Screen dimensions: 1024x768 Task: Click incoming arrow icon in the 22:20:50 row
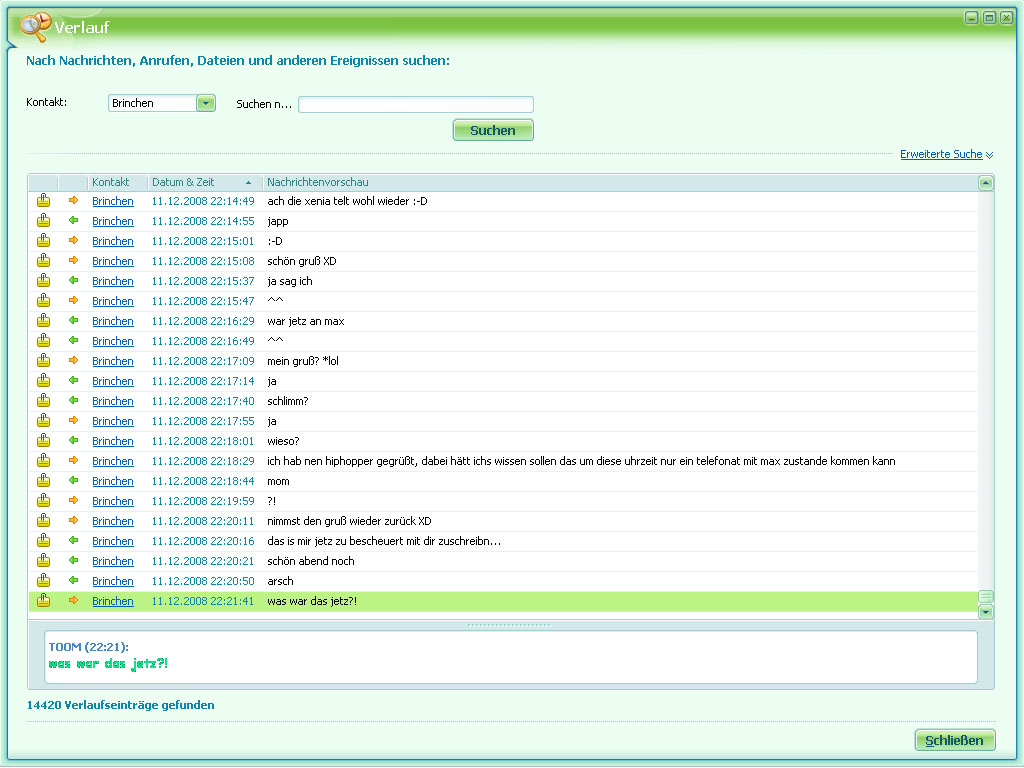(x=73, y=581)
